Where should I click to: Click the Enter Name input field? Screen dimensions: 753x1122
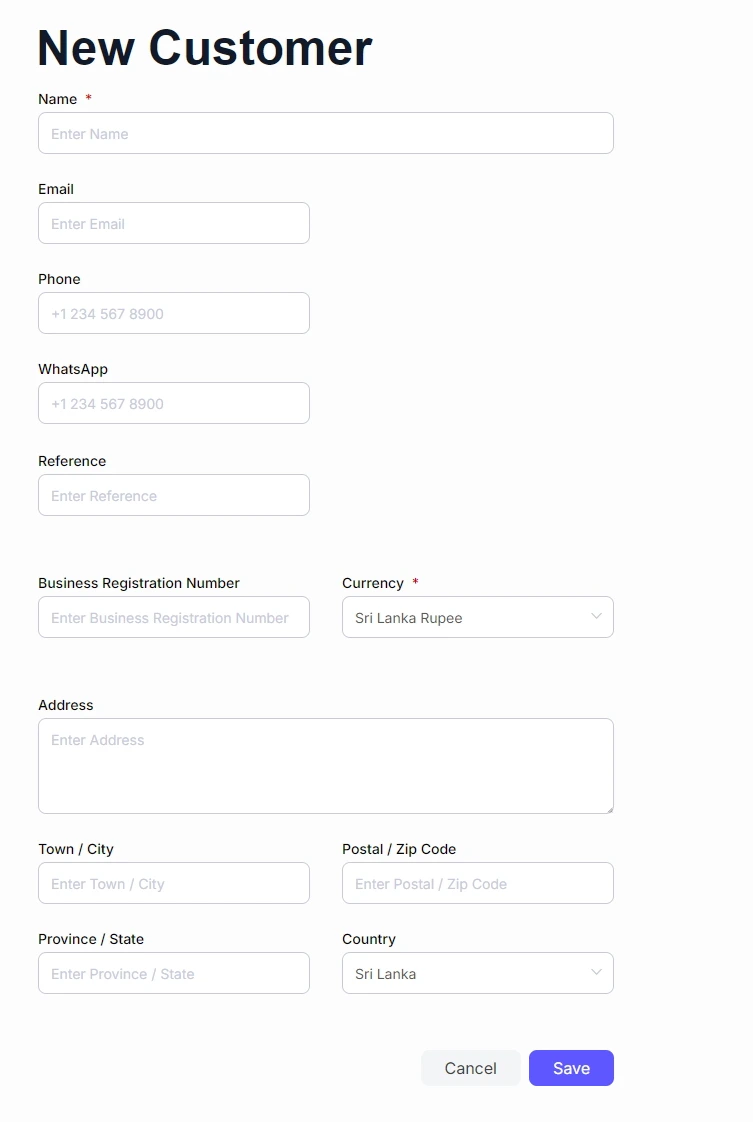pyautogui.click(x=325, y=133)
